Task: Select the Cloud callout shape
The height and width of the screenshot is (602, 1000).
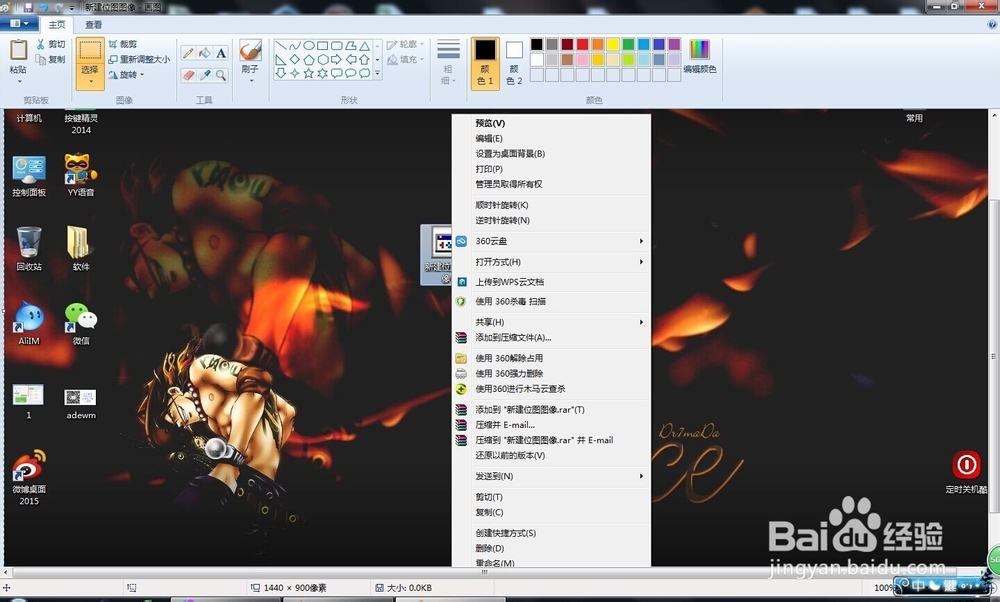Action: pyautogui.click(x=365, y=73)
